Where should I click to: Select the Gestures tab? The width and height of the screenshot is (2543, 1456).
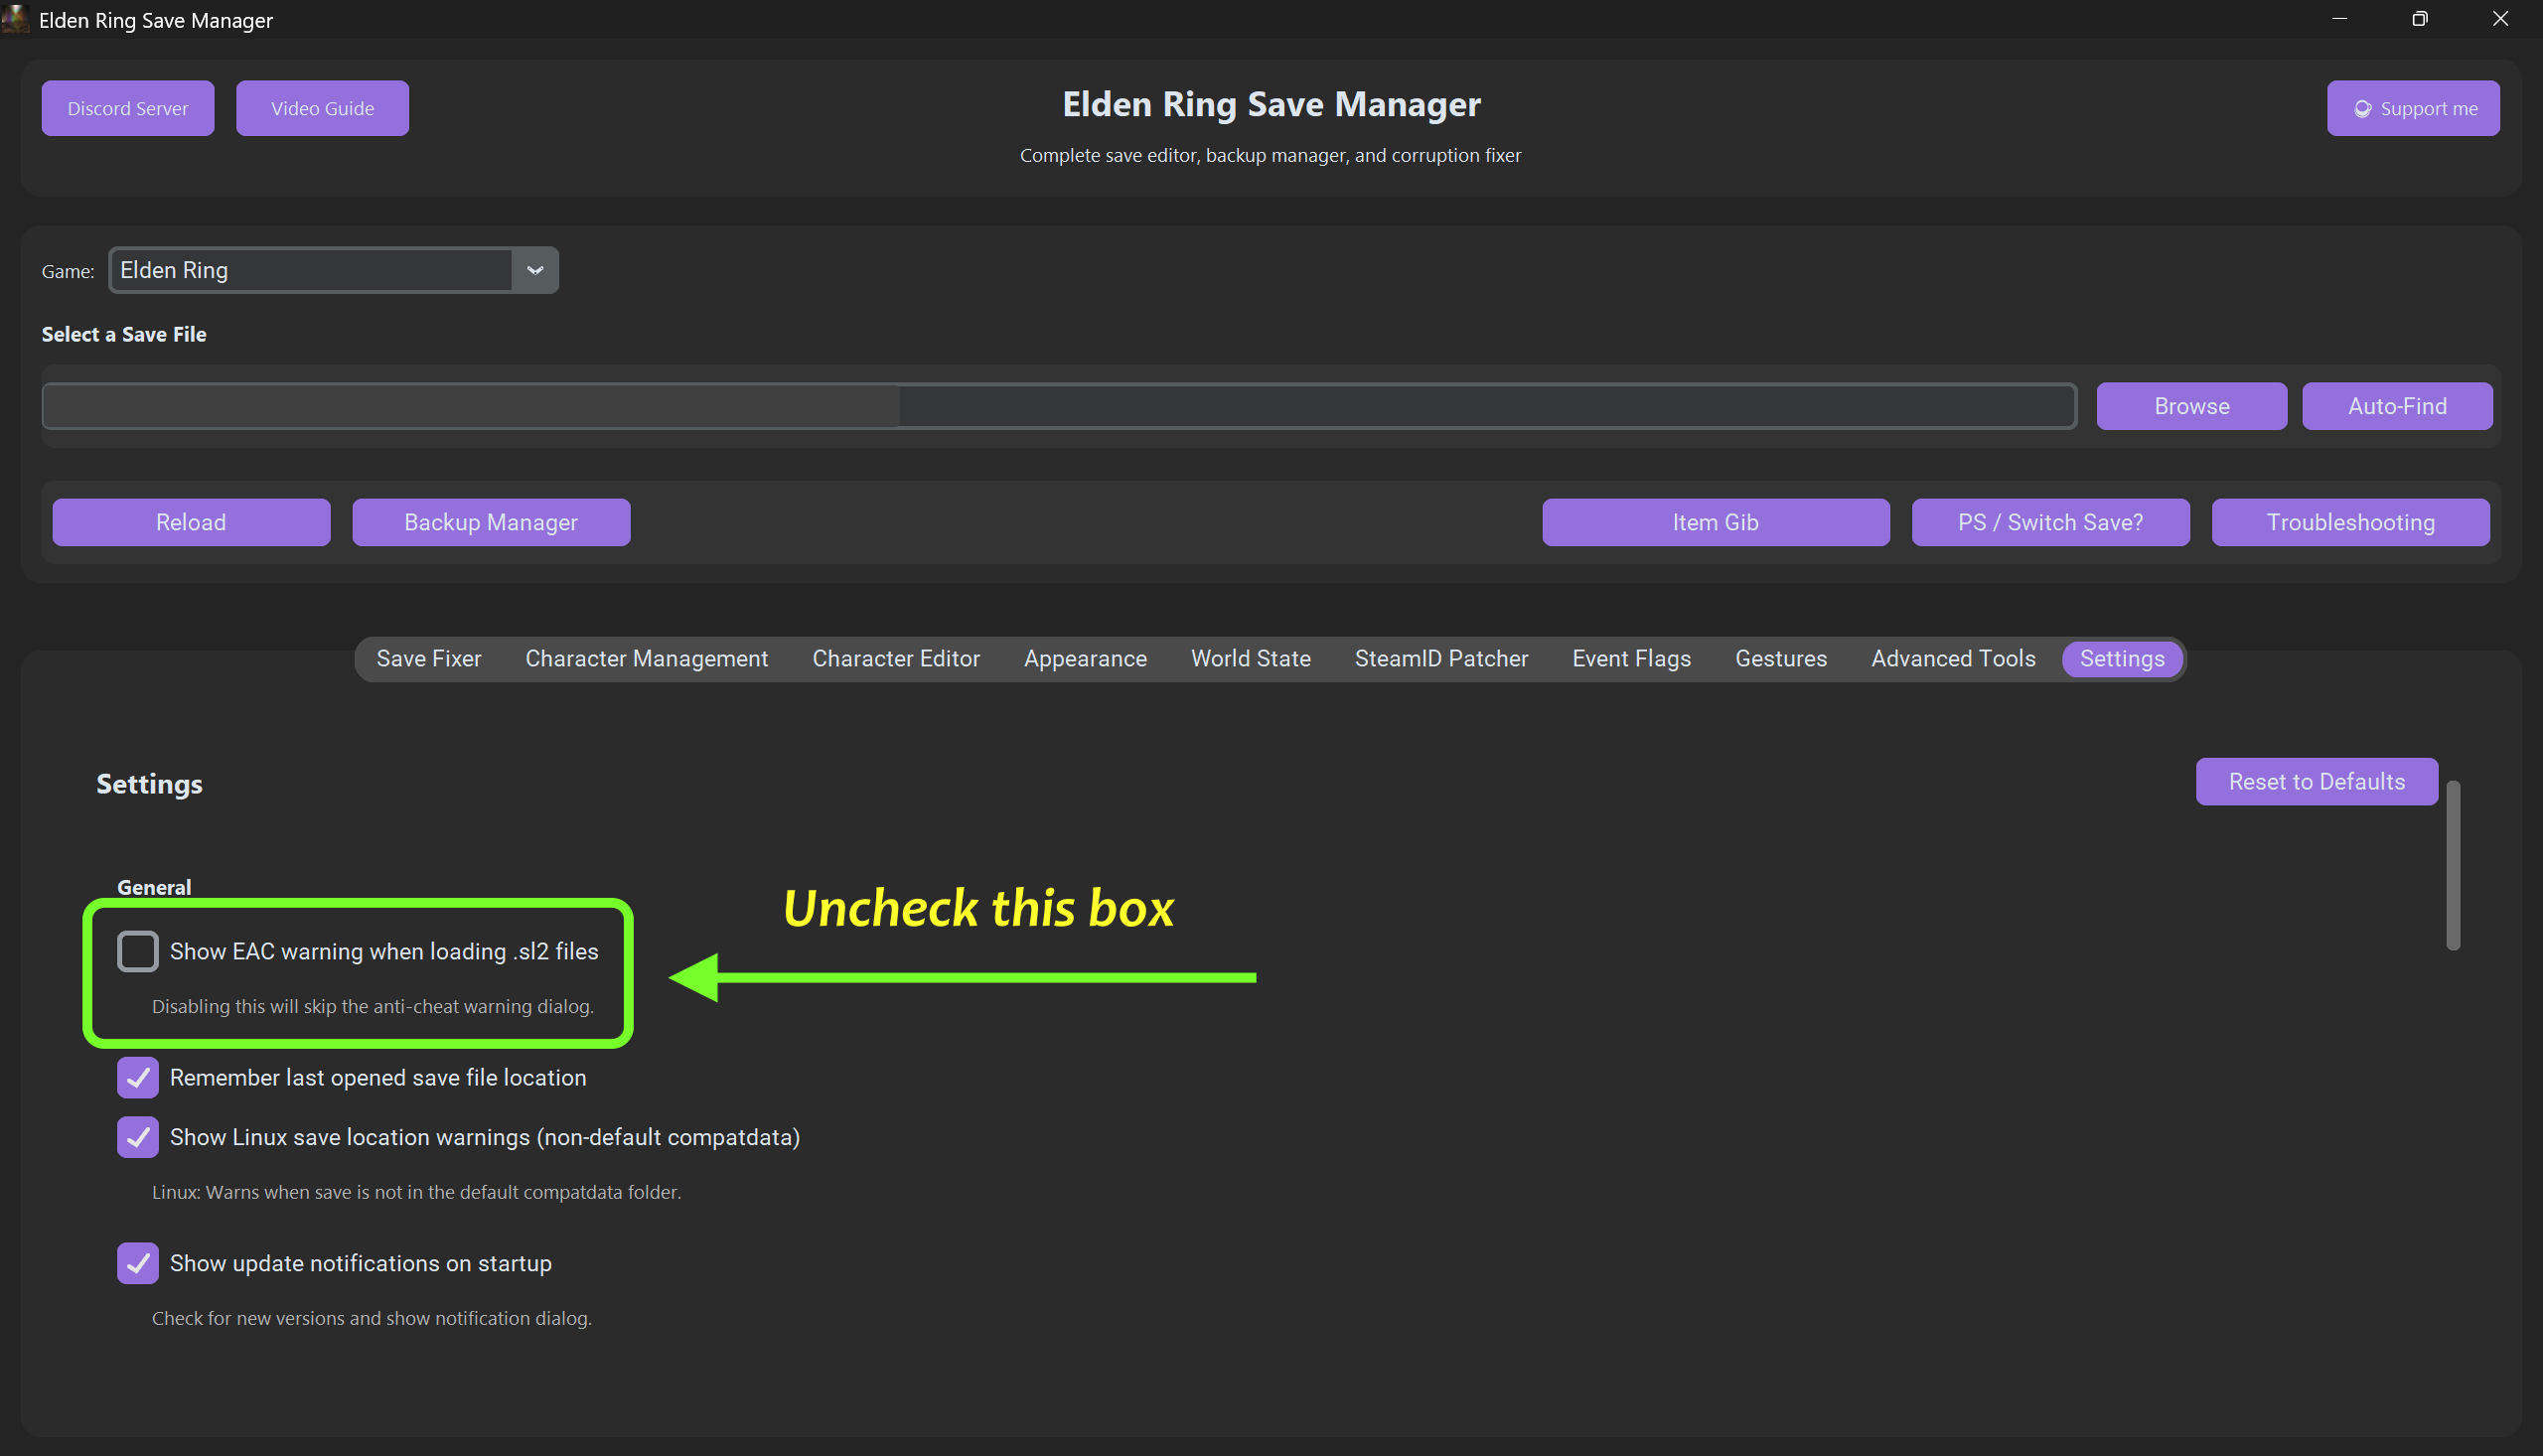pyautogui.click(x=1781, y=659)
